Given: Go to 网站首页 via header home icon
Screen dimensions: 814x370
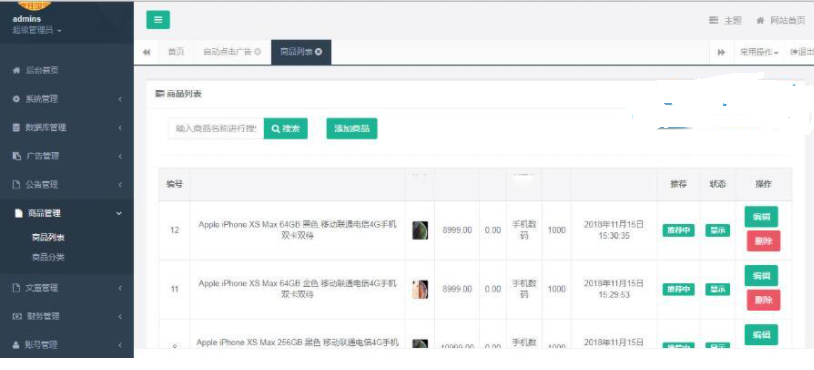Looking at the screenshot, I should (761, 20).
